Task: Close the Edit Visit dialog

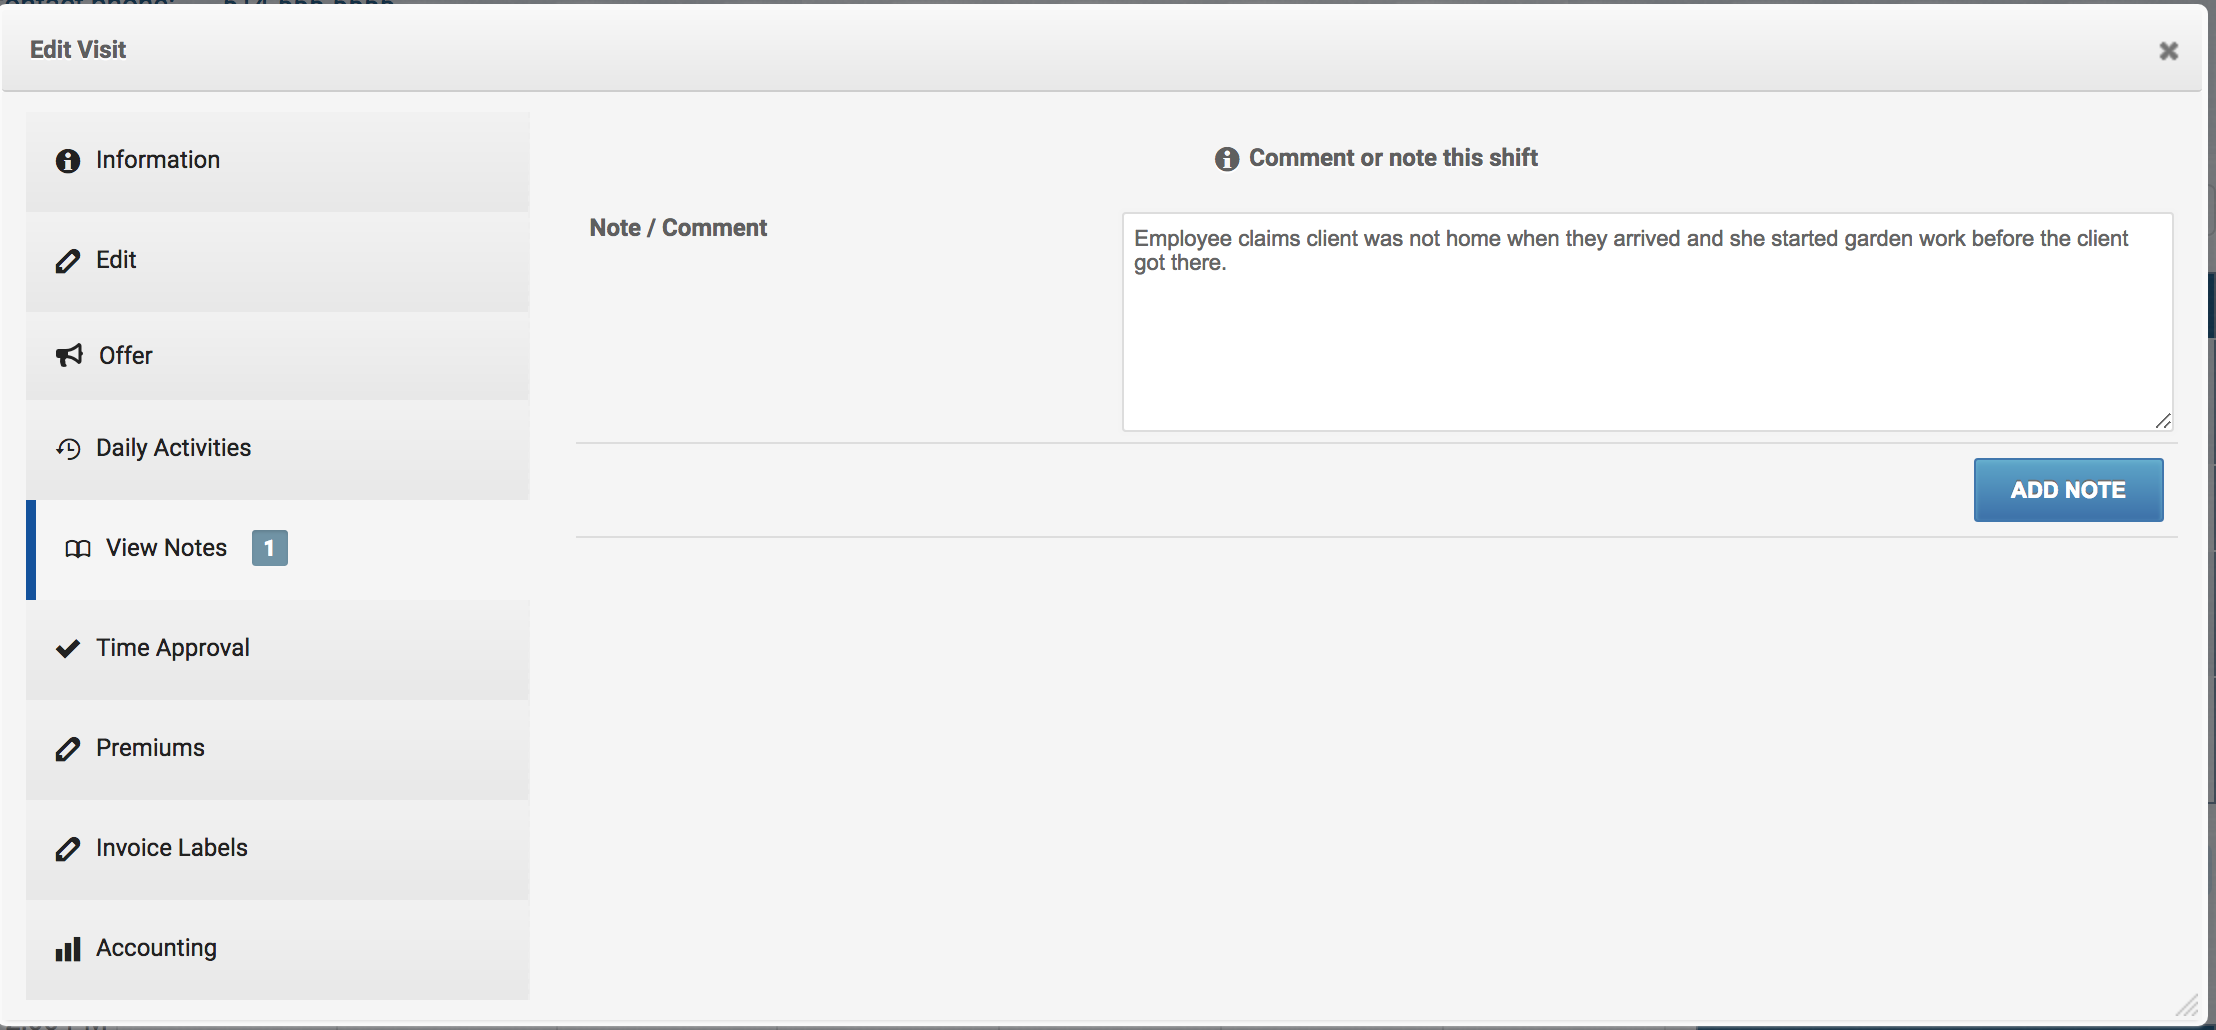Action: [2168, 51]
